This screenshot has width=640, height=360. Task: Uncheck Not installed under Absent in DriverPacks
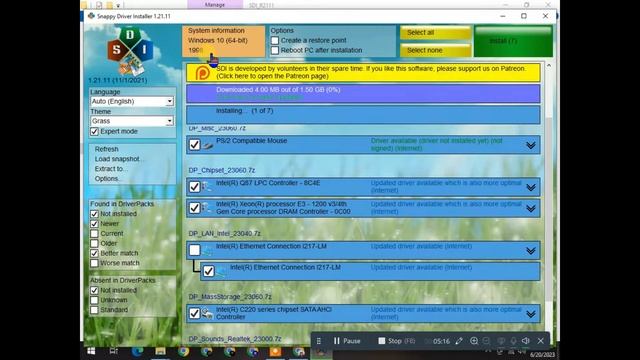pyautogui.click(x=94, y=290)
